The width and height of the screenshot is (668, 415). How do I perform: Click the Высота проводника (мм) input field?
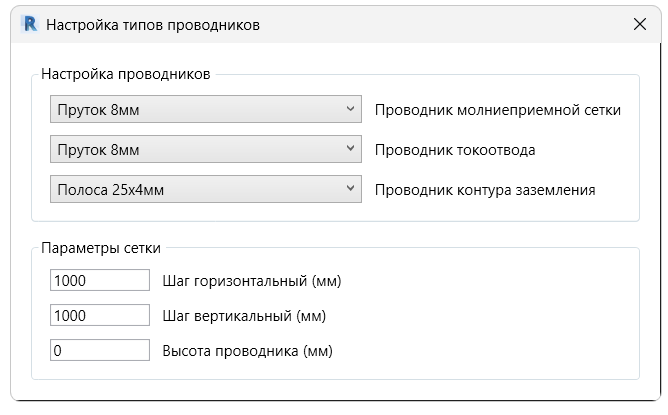(100, 350)
